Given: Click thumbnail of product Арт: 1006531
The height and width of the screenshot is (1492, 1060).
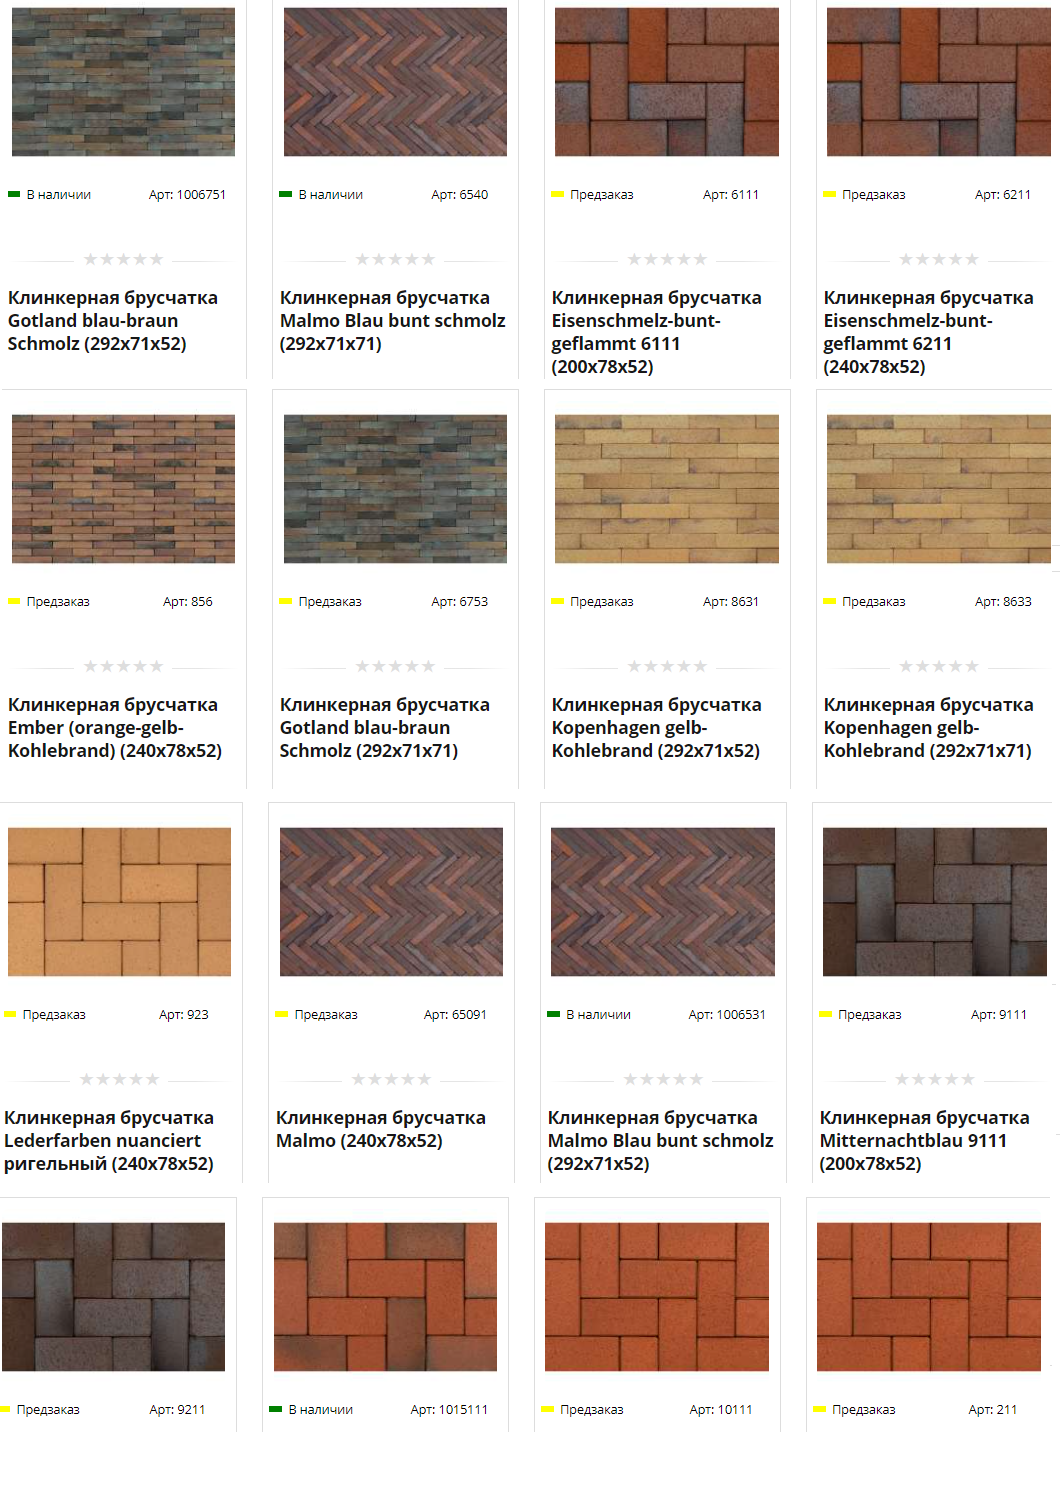Looking at the screenshot, I should 663,902.
